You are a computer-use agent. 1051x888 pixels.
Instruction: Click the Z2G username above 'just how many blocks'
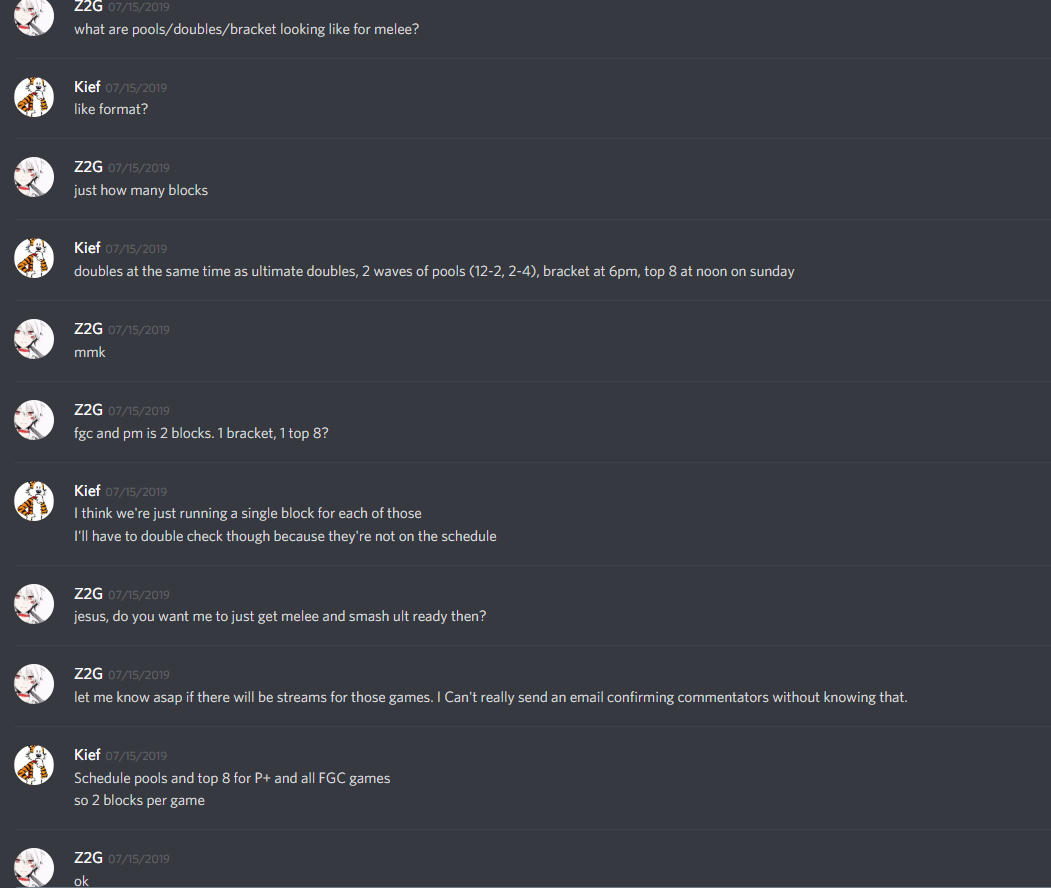click(88, 167)
